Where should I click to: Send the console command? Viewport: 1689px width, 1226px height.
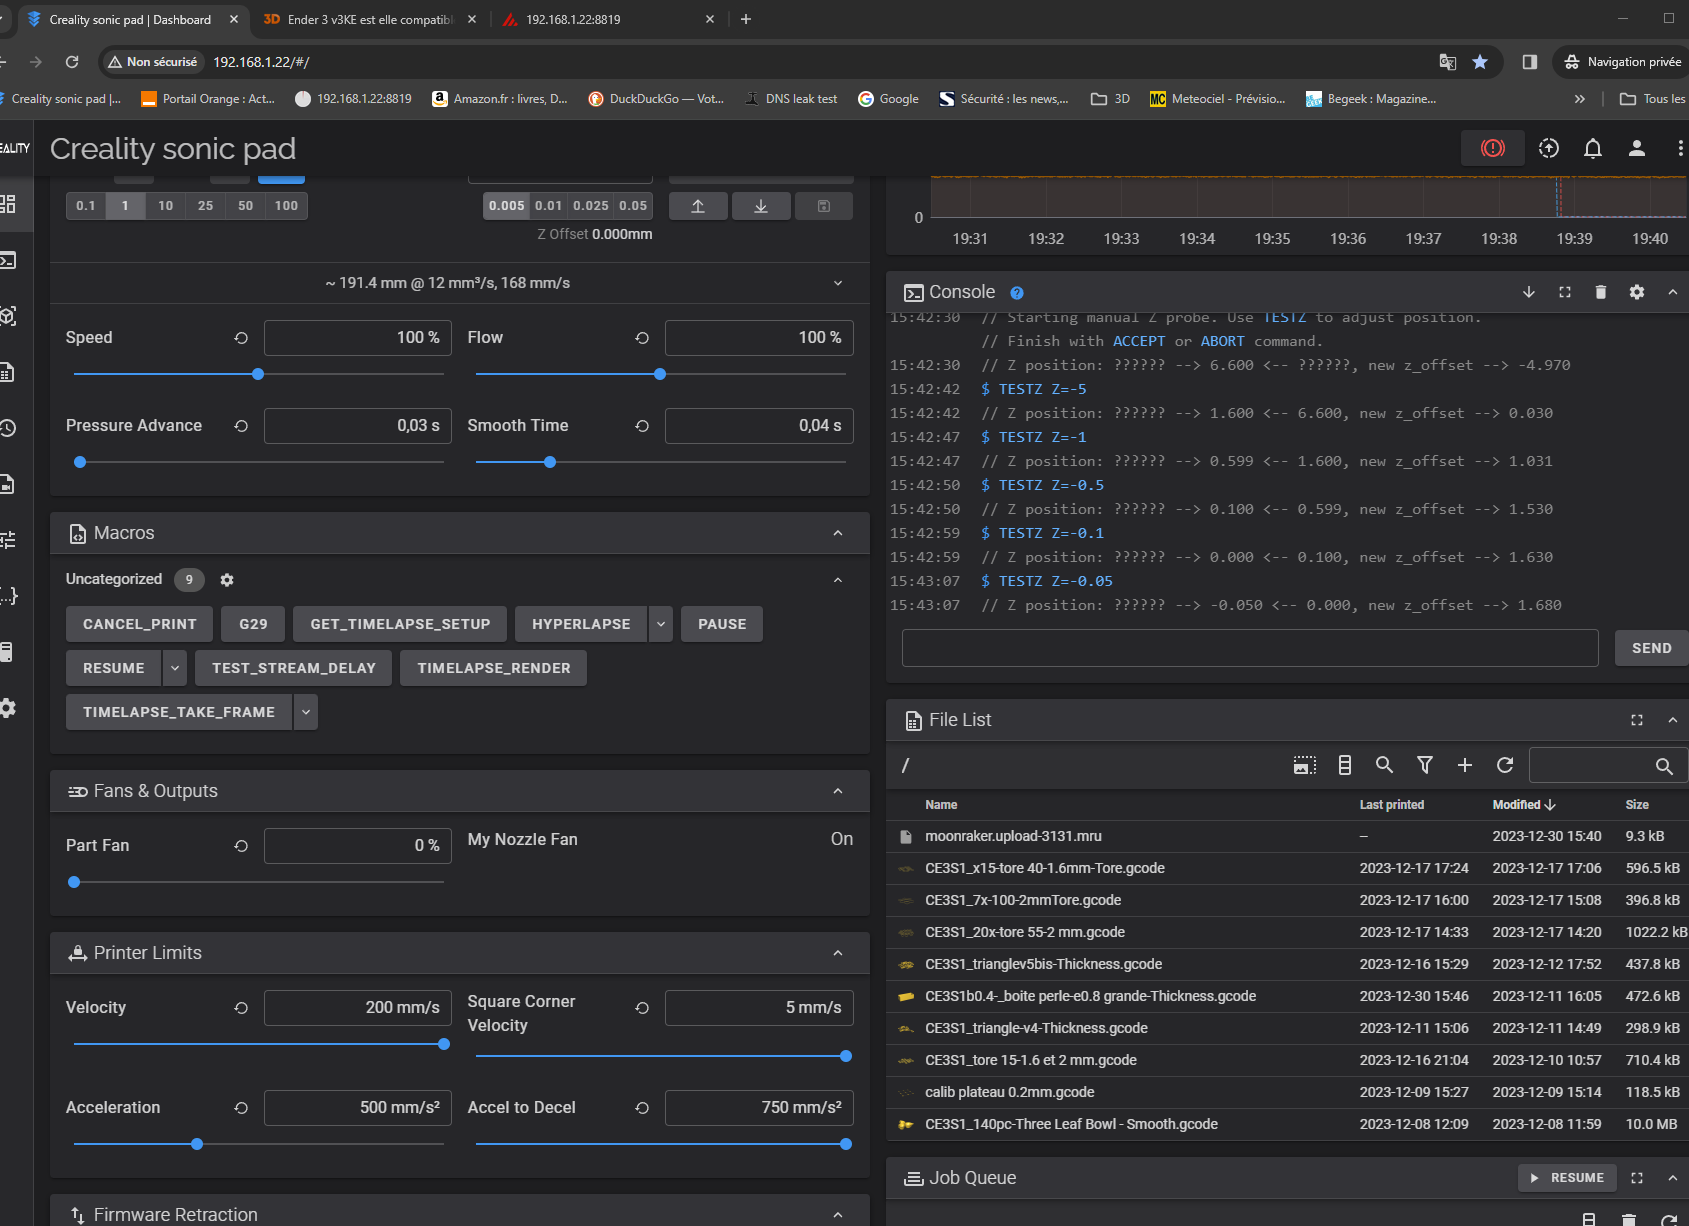[1651, 648]
